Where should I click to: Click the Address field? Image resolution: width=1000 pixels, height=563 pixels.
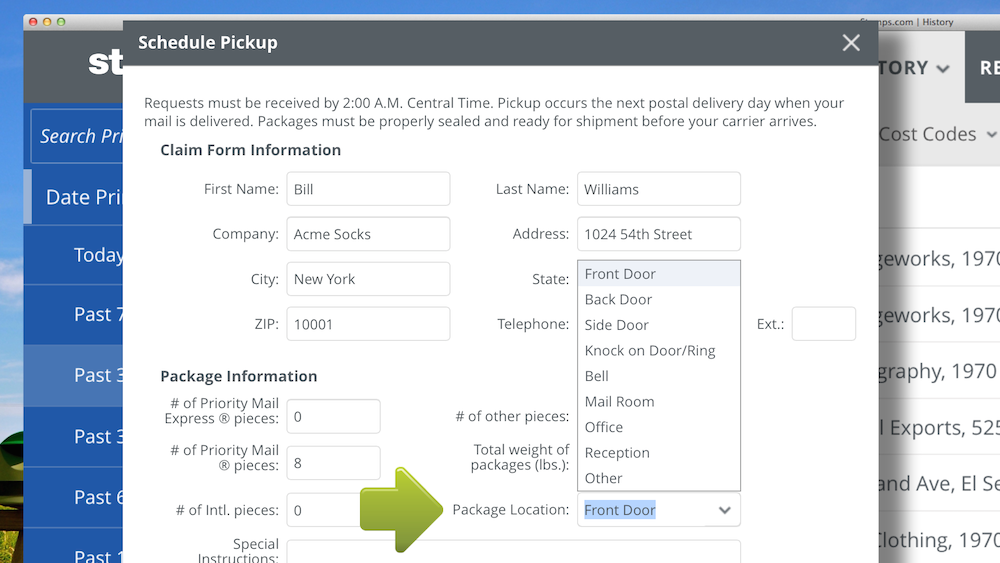pyautogui.click(x=658, y=234)
